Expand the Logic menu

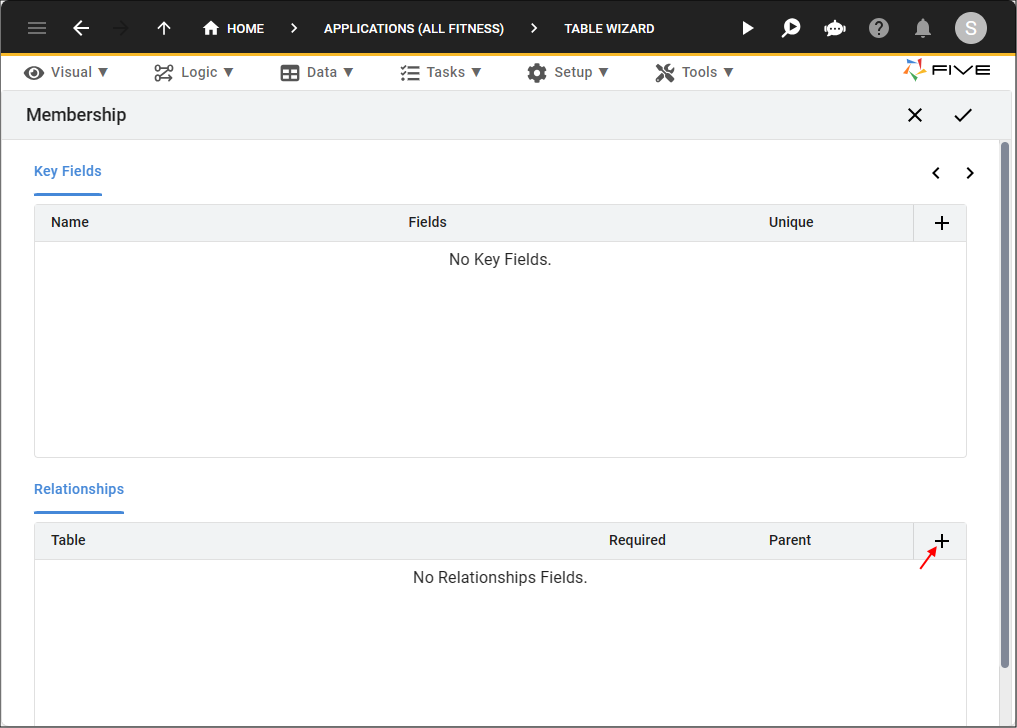click(x=193, y=72)
